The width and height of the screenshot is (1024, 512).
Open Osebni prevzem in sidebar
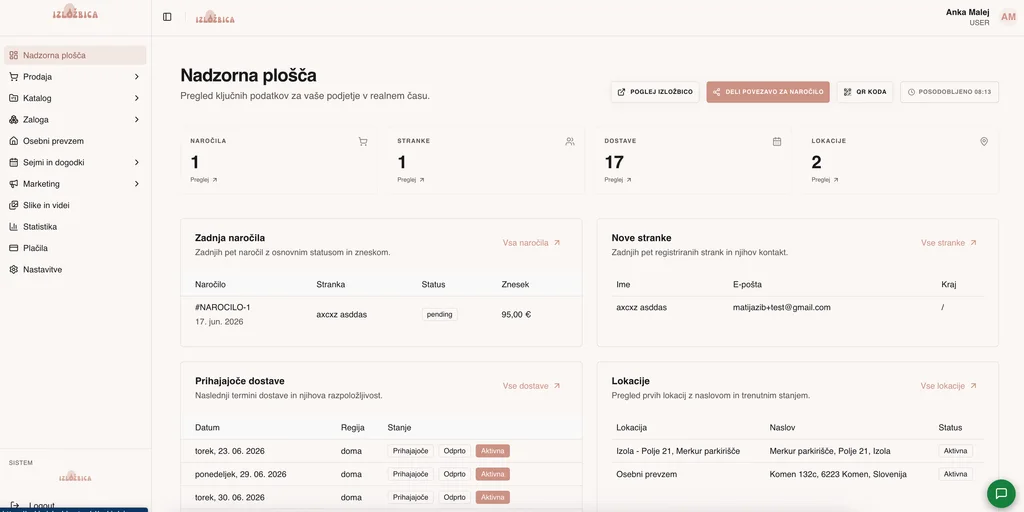coord(75,141)
